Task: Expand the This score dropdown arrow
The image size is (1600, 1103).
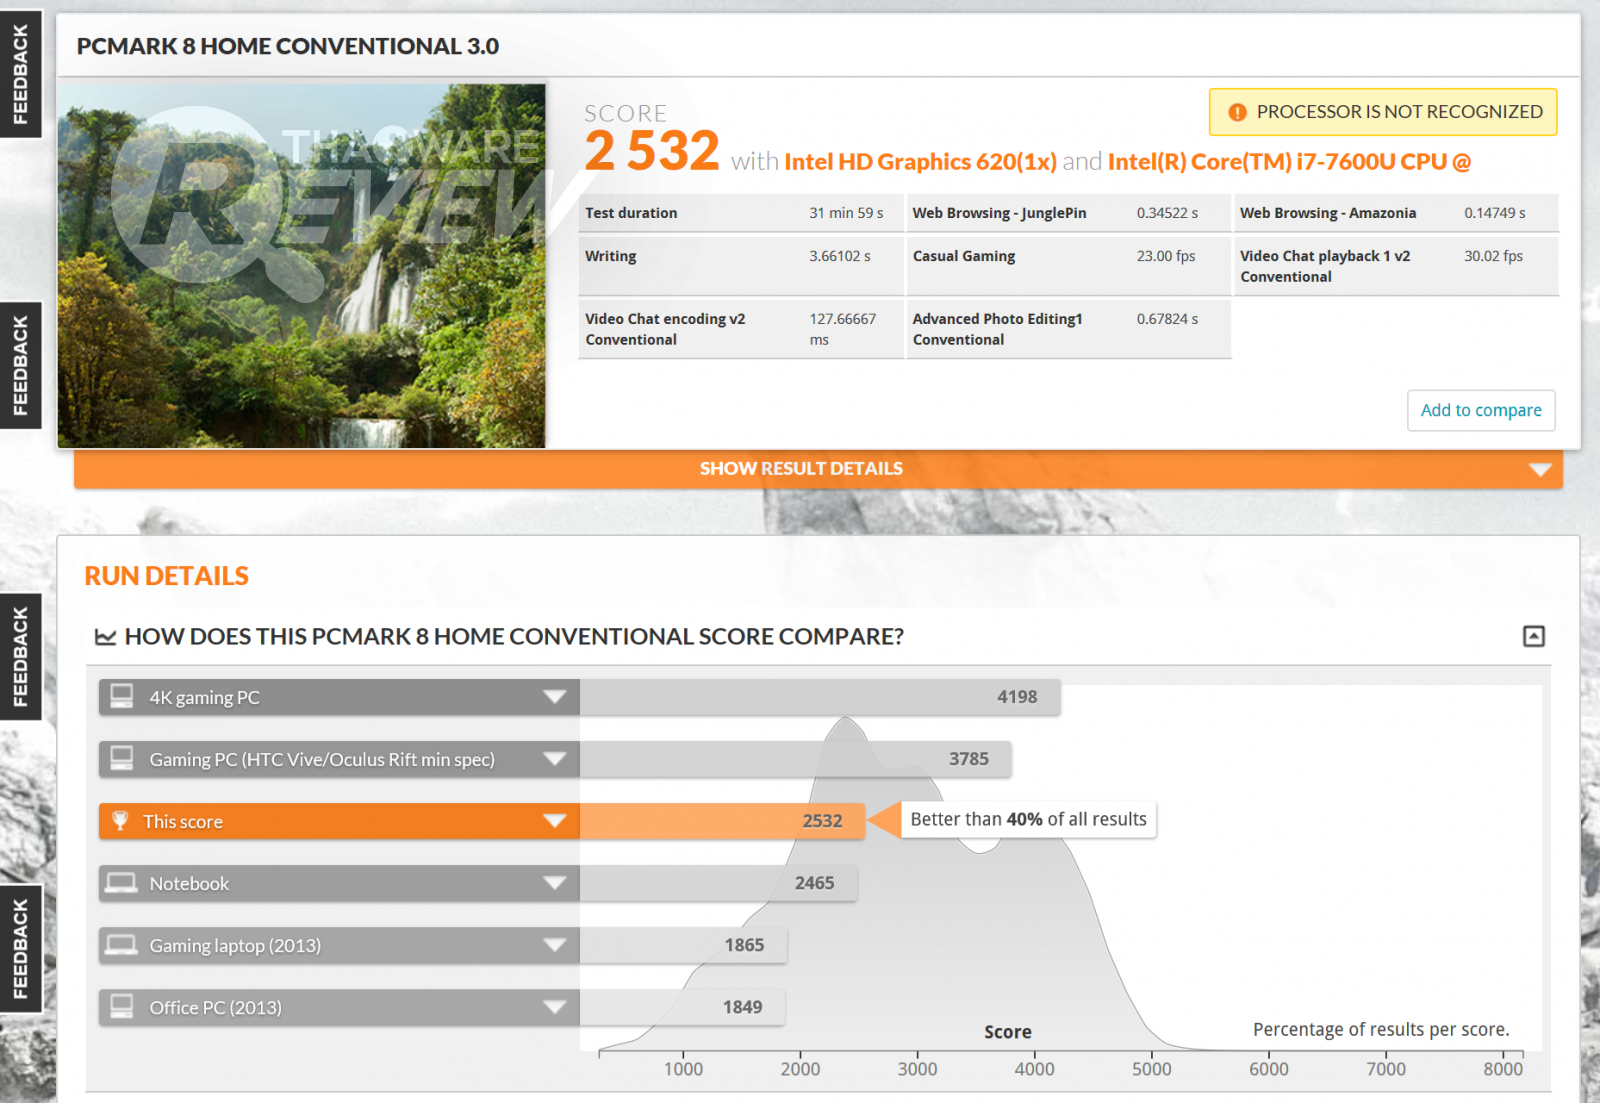Action: pyautogui.click(x=555, y=821)
